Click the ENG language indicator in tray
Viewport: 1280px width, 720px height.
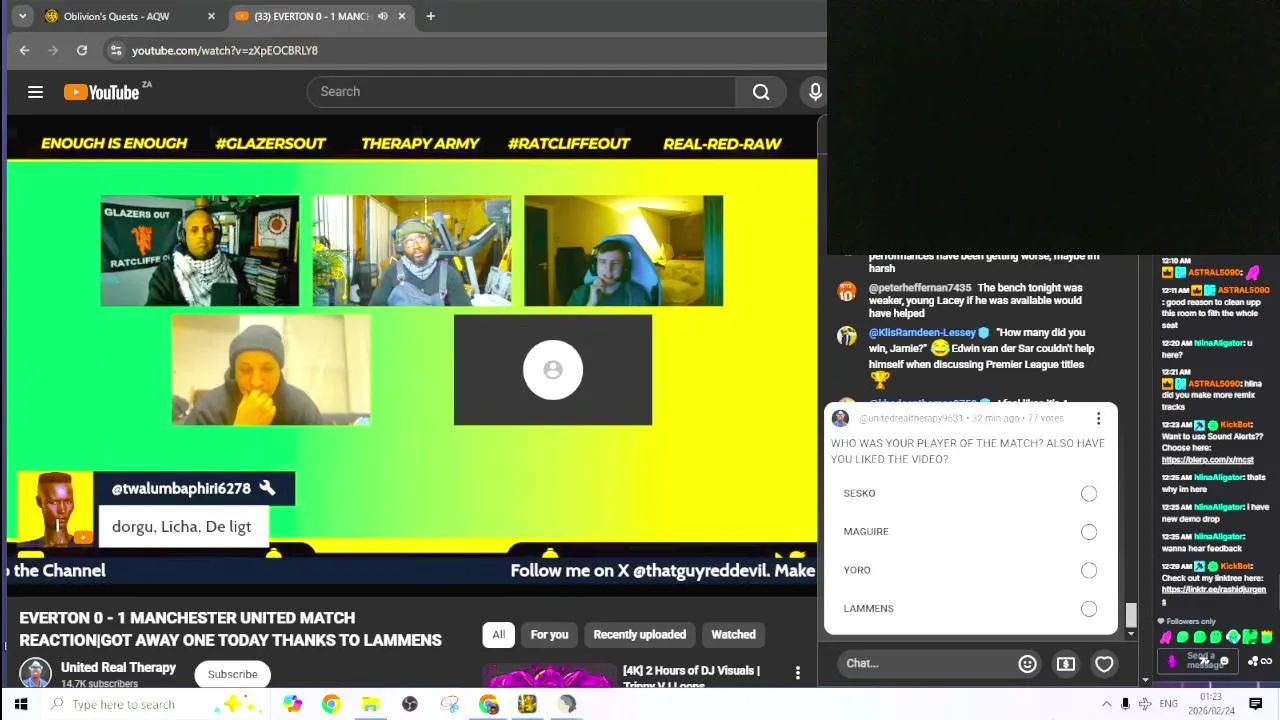[x=1168, y=704]
